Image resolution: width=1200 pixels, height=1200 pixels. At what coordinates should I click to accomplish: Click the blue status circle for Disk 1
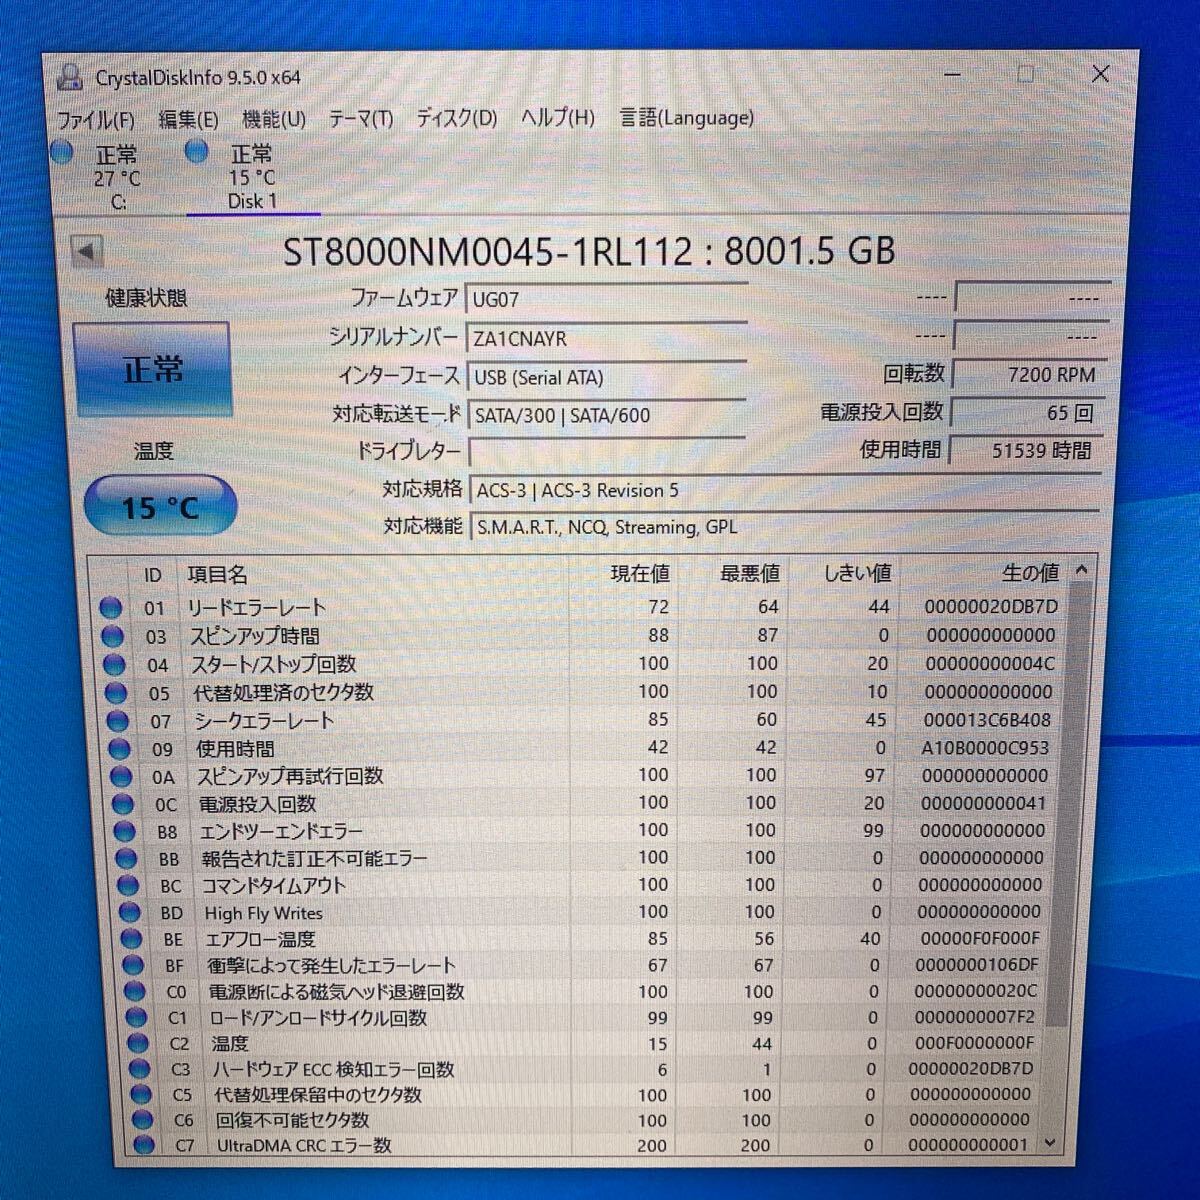[x=197, y=152]
